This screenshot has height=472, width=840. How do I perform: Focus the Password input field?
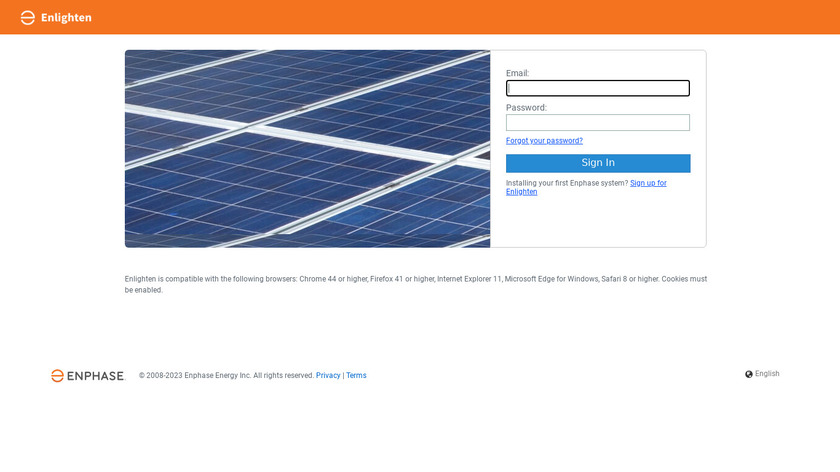coord(598,122)
